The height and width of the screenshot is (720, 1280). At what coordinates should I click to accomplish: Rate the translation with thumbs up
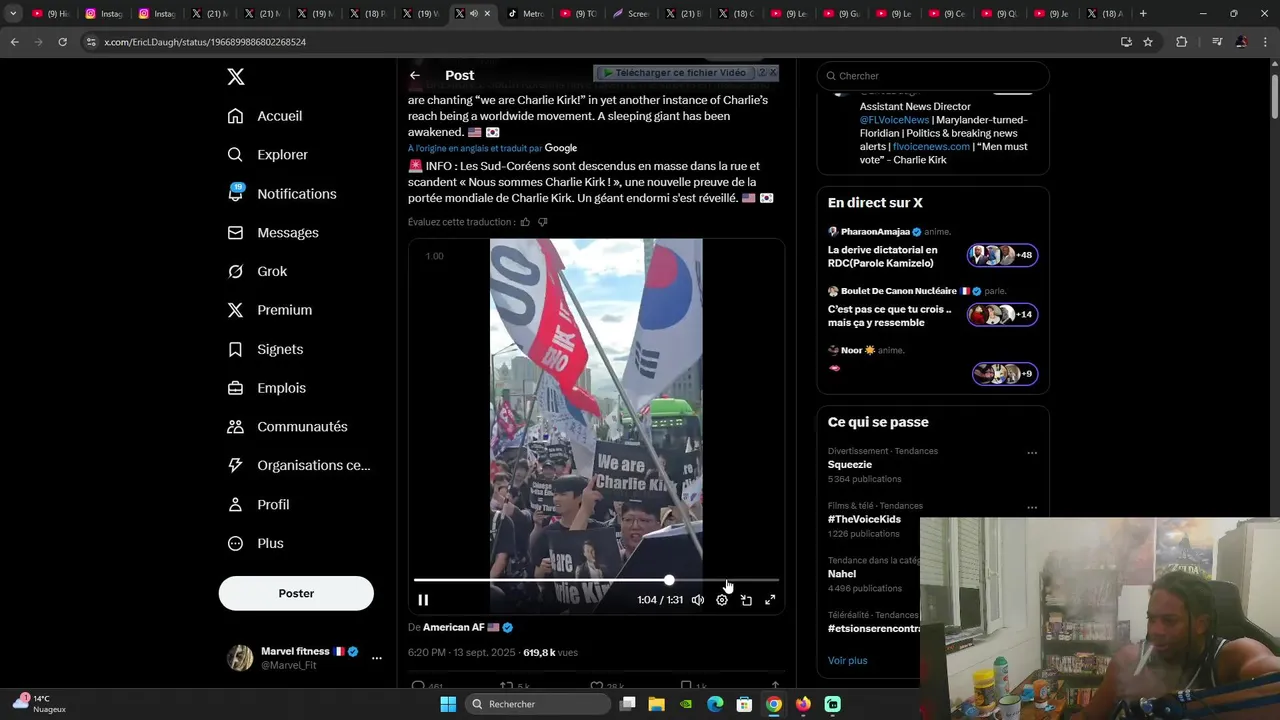pos(525,222)
